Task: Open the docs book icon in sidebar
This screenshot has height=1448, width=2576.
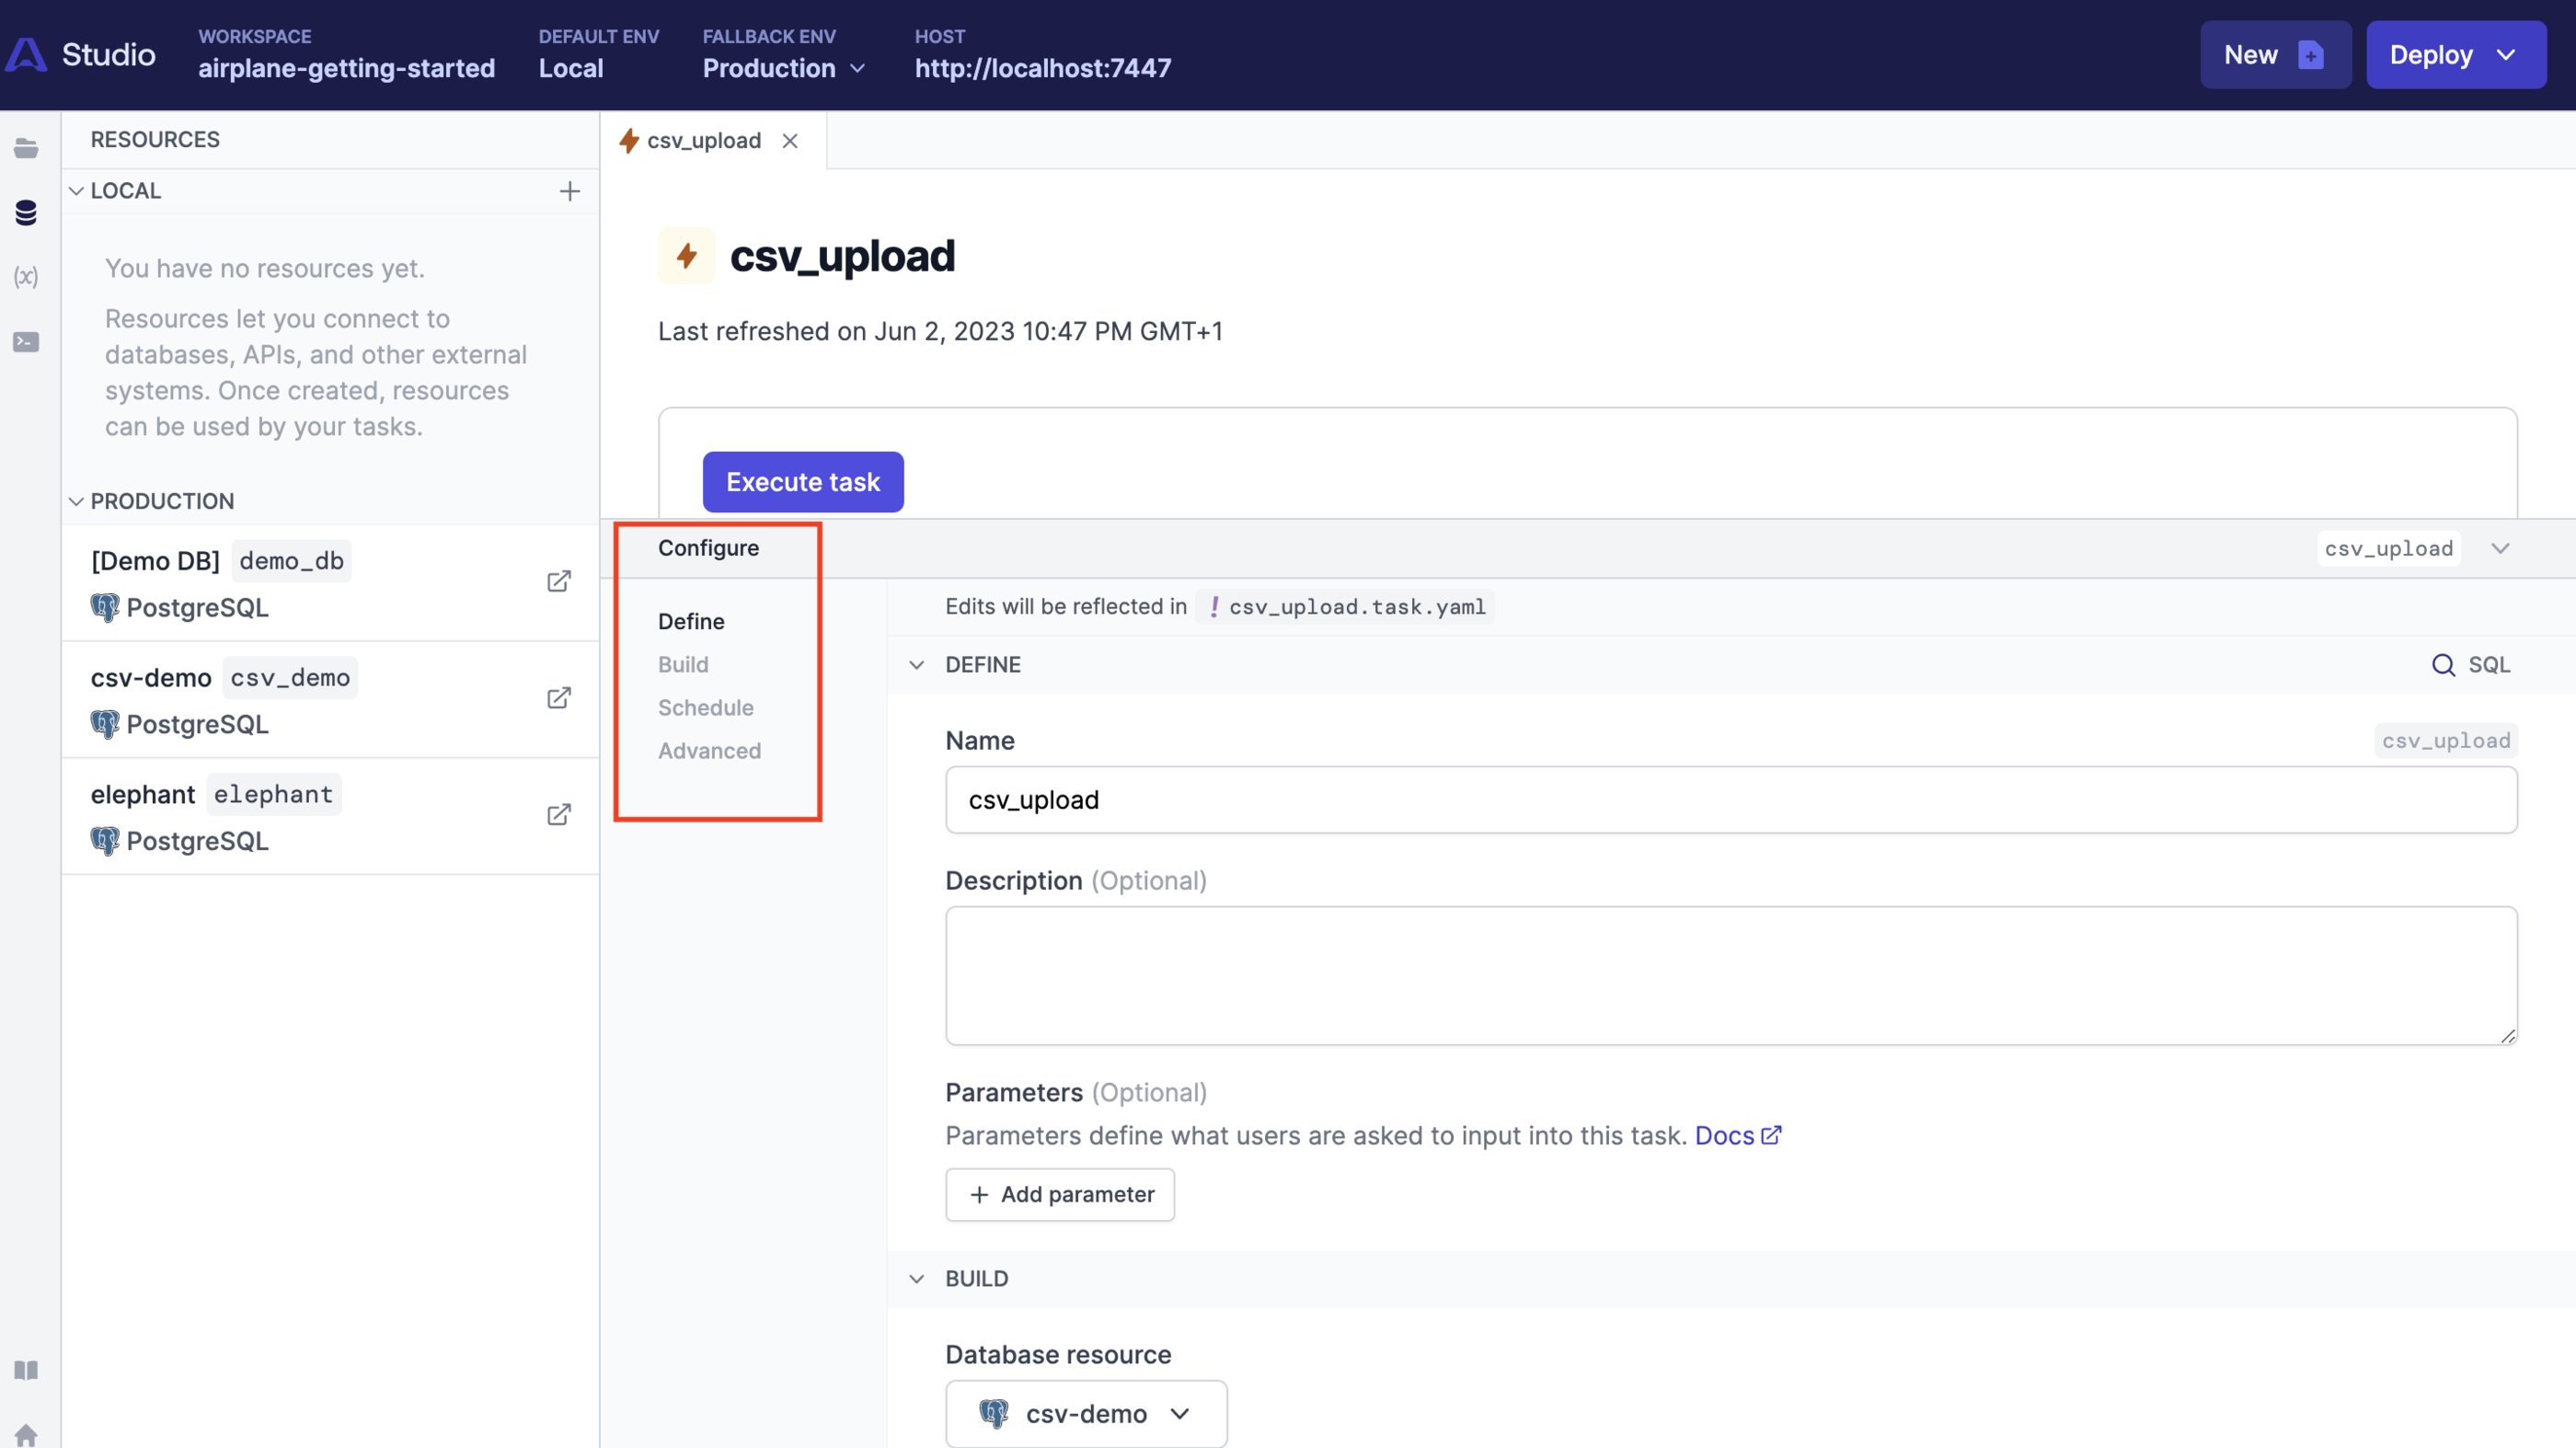Action: [x=26, y=1370]
